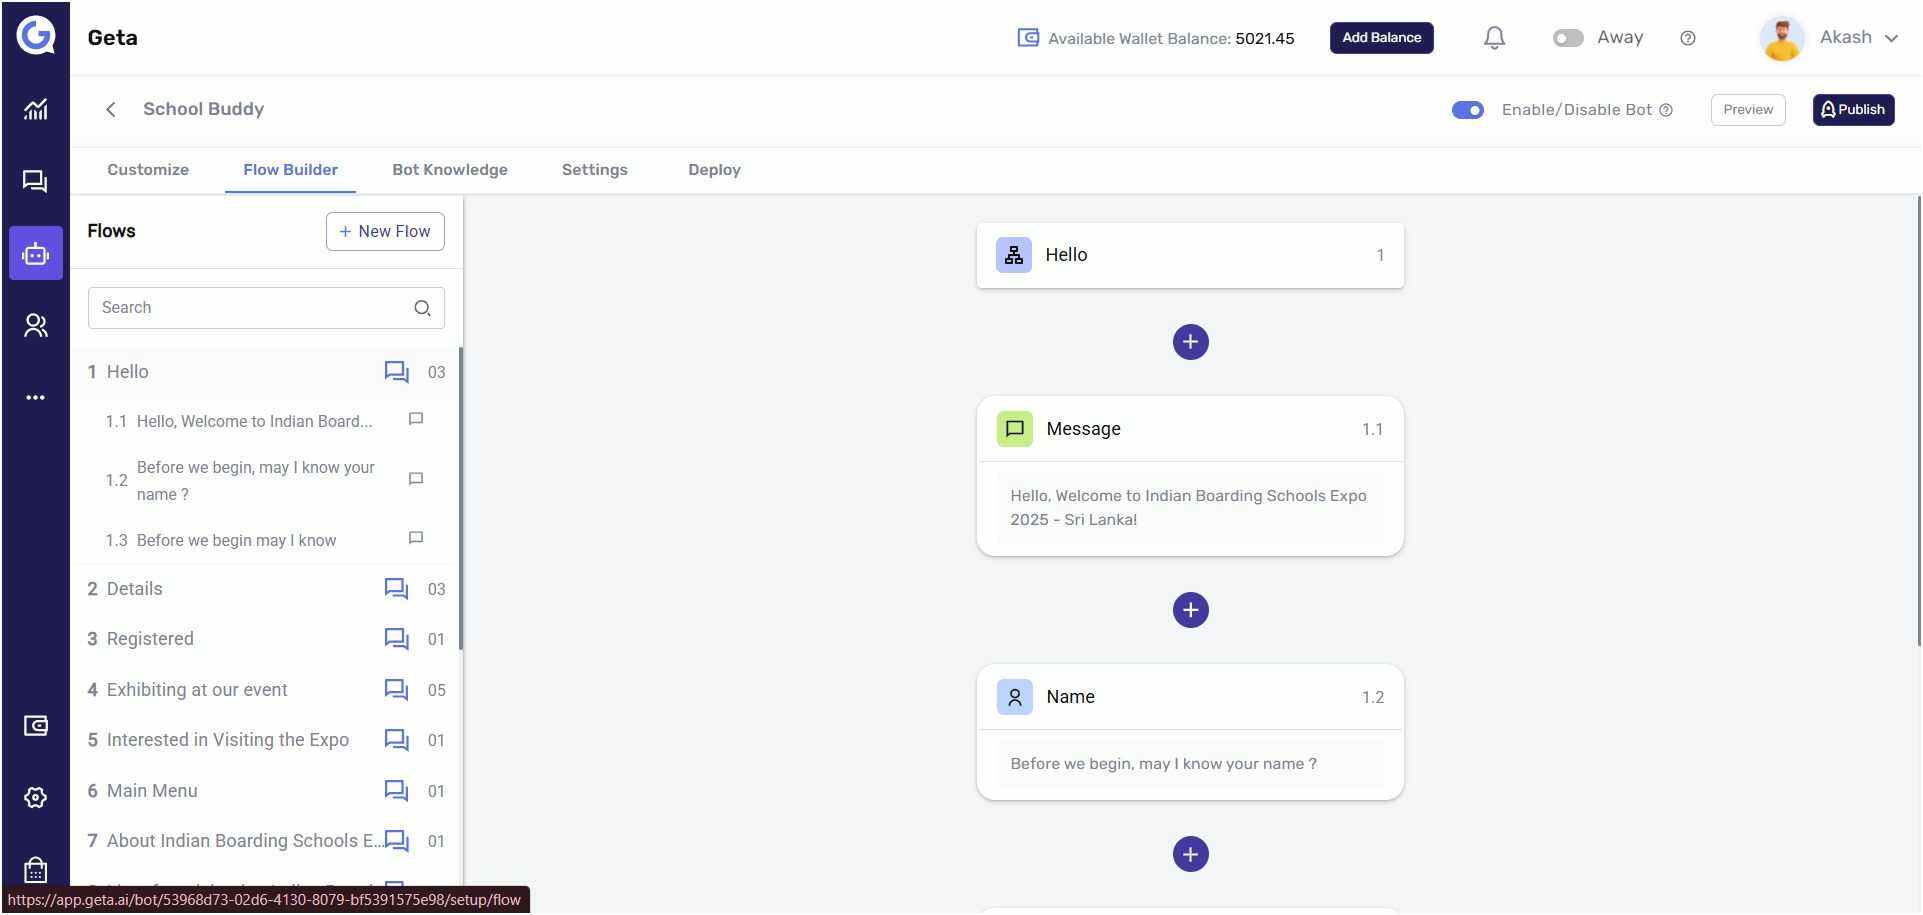The image size is (1923, 915).
Task: Click the Flows list scrollbar
Action: [x=461, y=499]
